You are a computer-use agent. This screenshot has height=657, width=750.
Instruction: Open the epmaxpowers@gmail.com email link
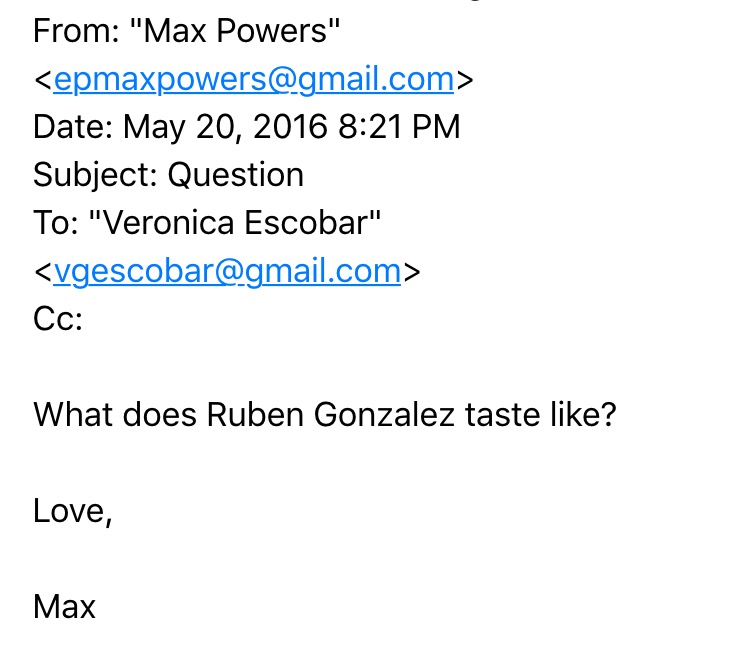pos(254,80)
